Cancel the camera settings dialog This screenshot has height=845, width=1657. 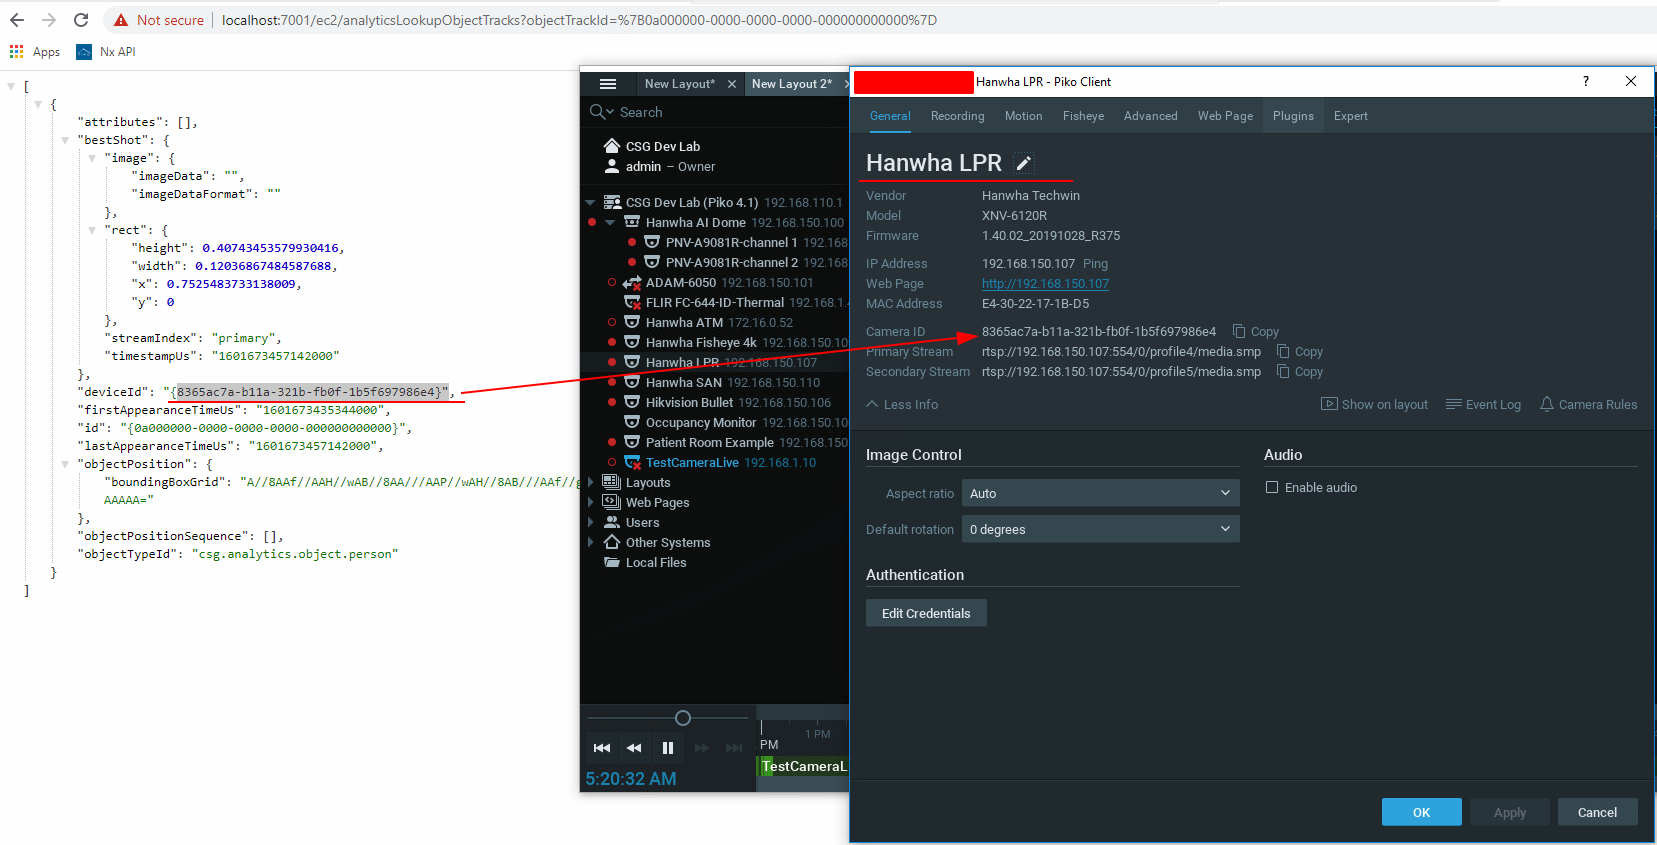1597,812
